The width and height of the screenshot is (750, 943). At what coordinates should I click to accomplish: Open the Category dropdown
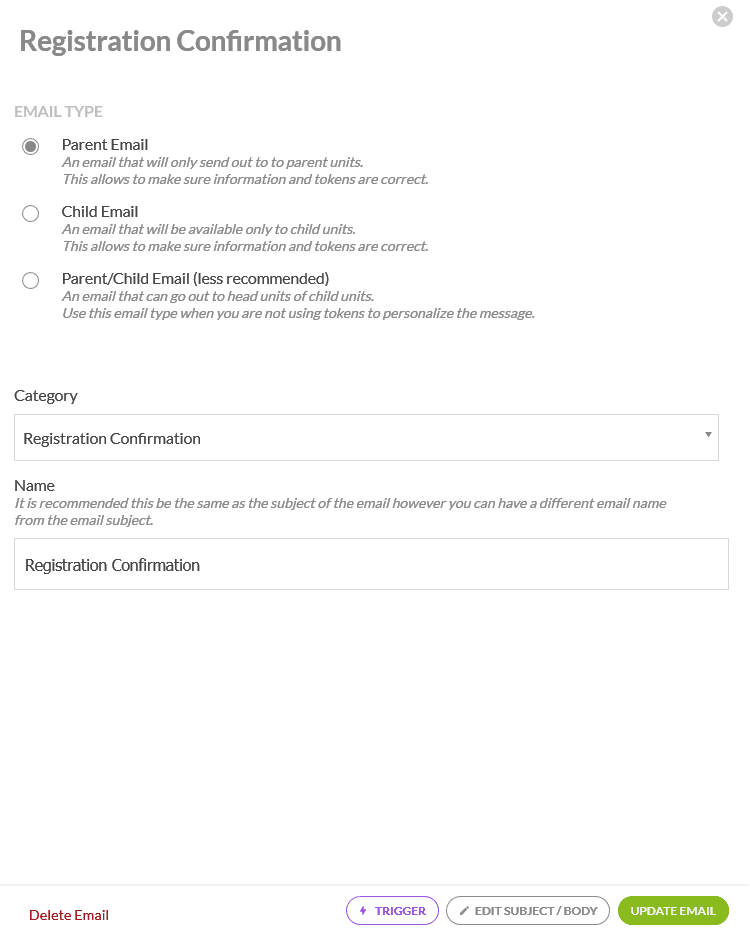click(x=366, y=438)
